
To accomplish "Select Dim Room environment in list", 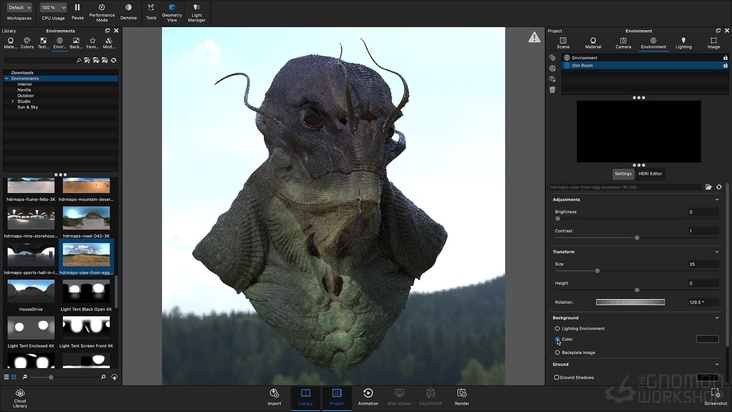I will (643, 66).
